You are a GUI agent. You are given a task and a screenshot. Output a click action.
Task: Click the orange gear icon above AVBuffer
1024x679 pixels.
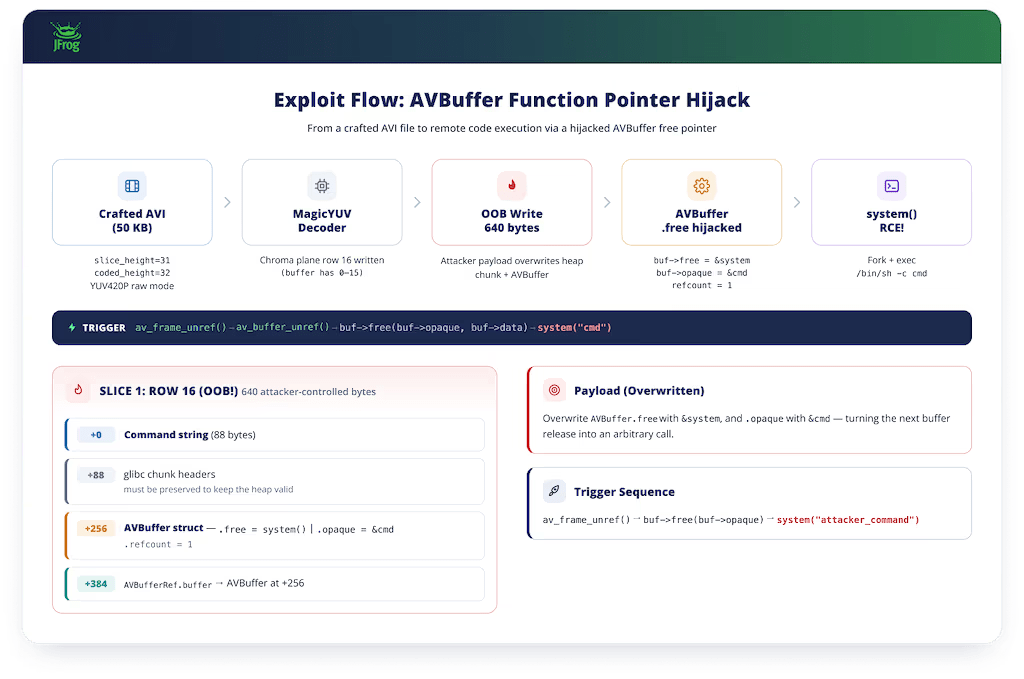pyautogui.click(x=701, y=186)
